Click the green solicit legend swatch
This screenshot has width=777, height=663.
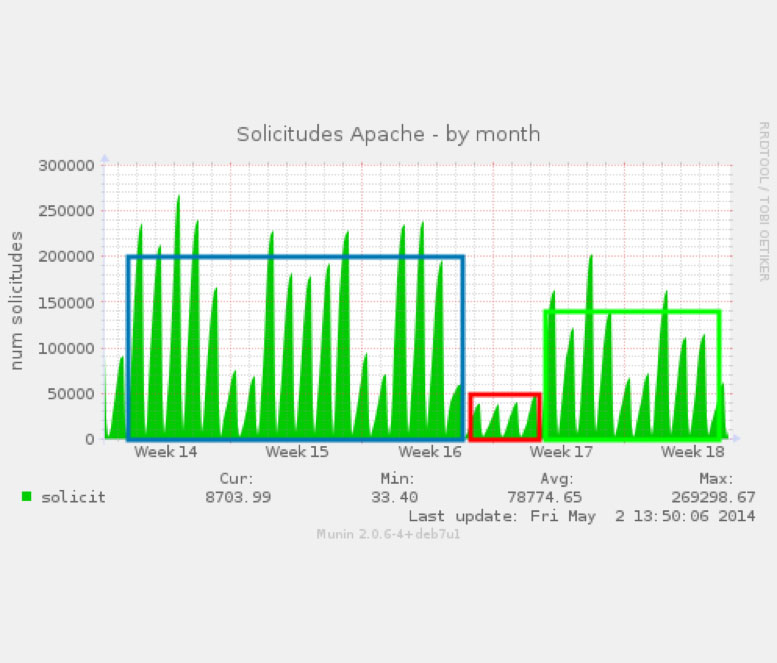[26, 496]
